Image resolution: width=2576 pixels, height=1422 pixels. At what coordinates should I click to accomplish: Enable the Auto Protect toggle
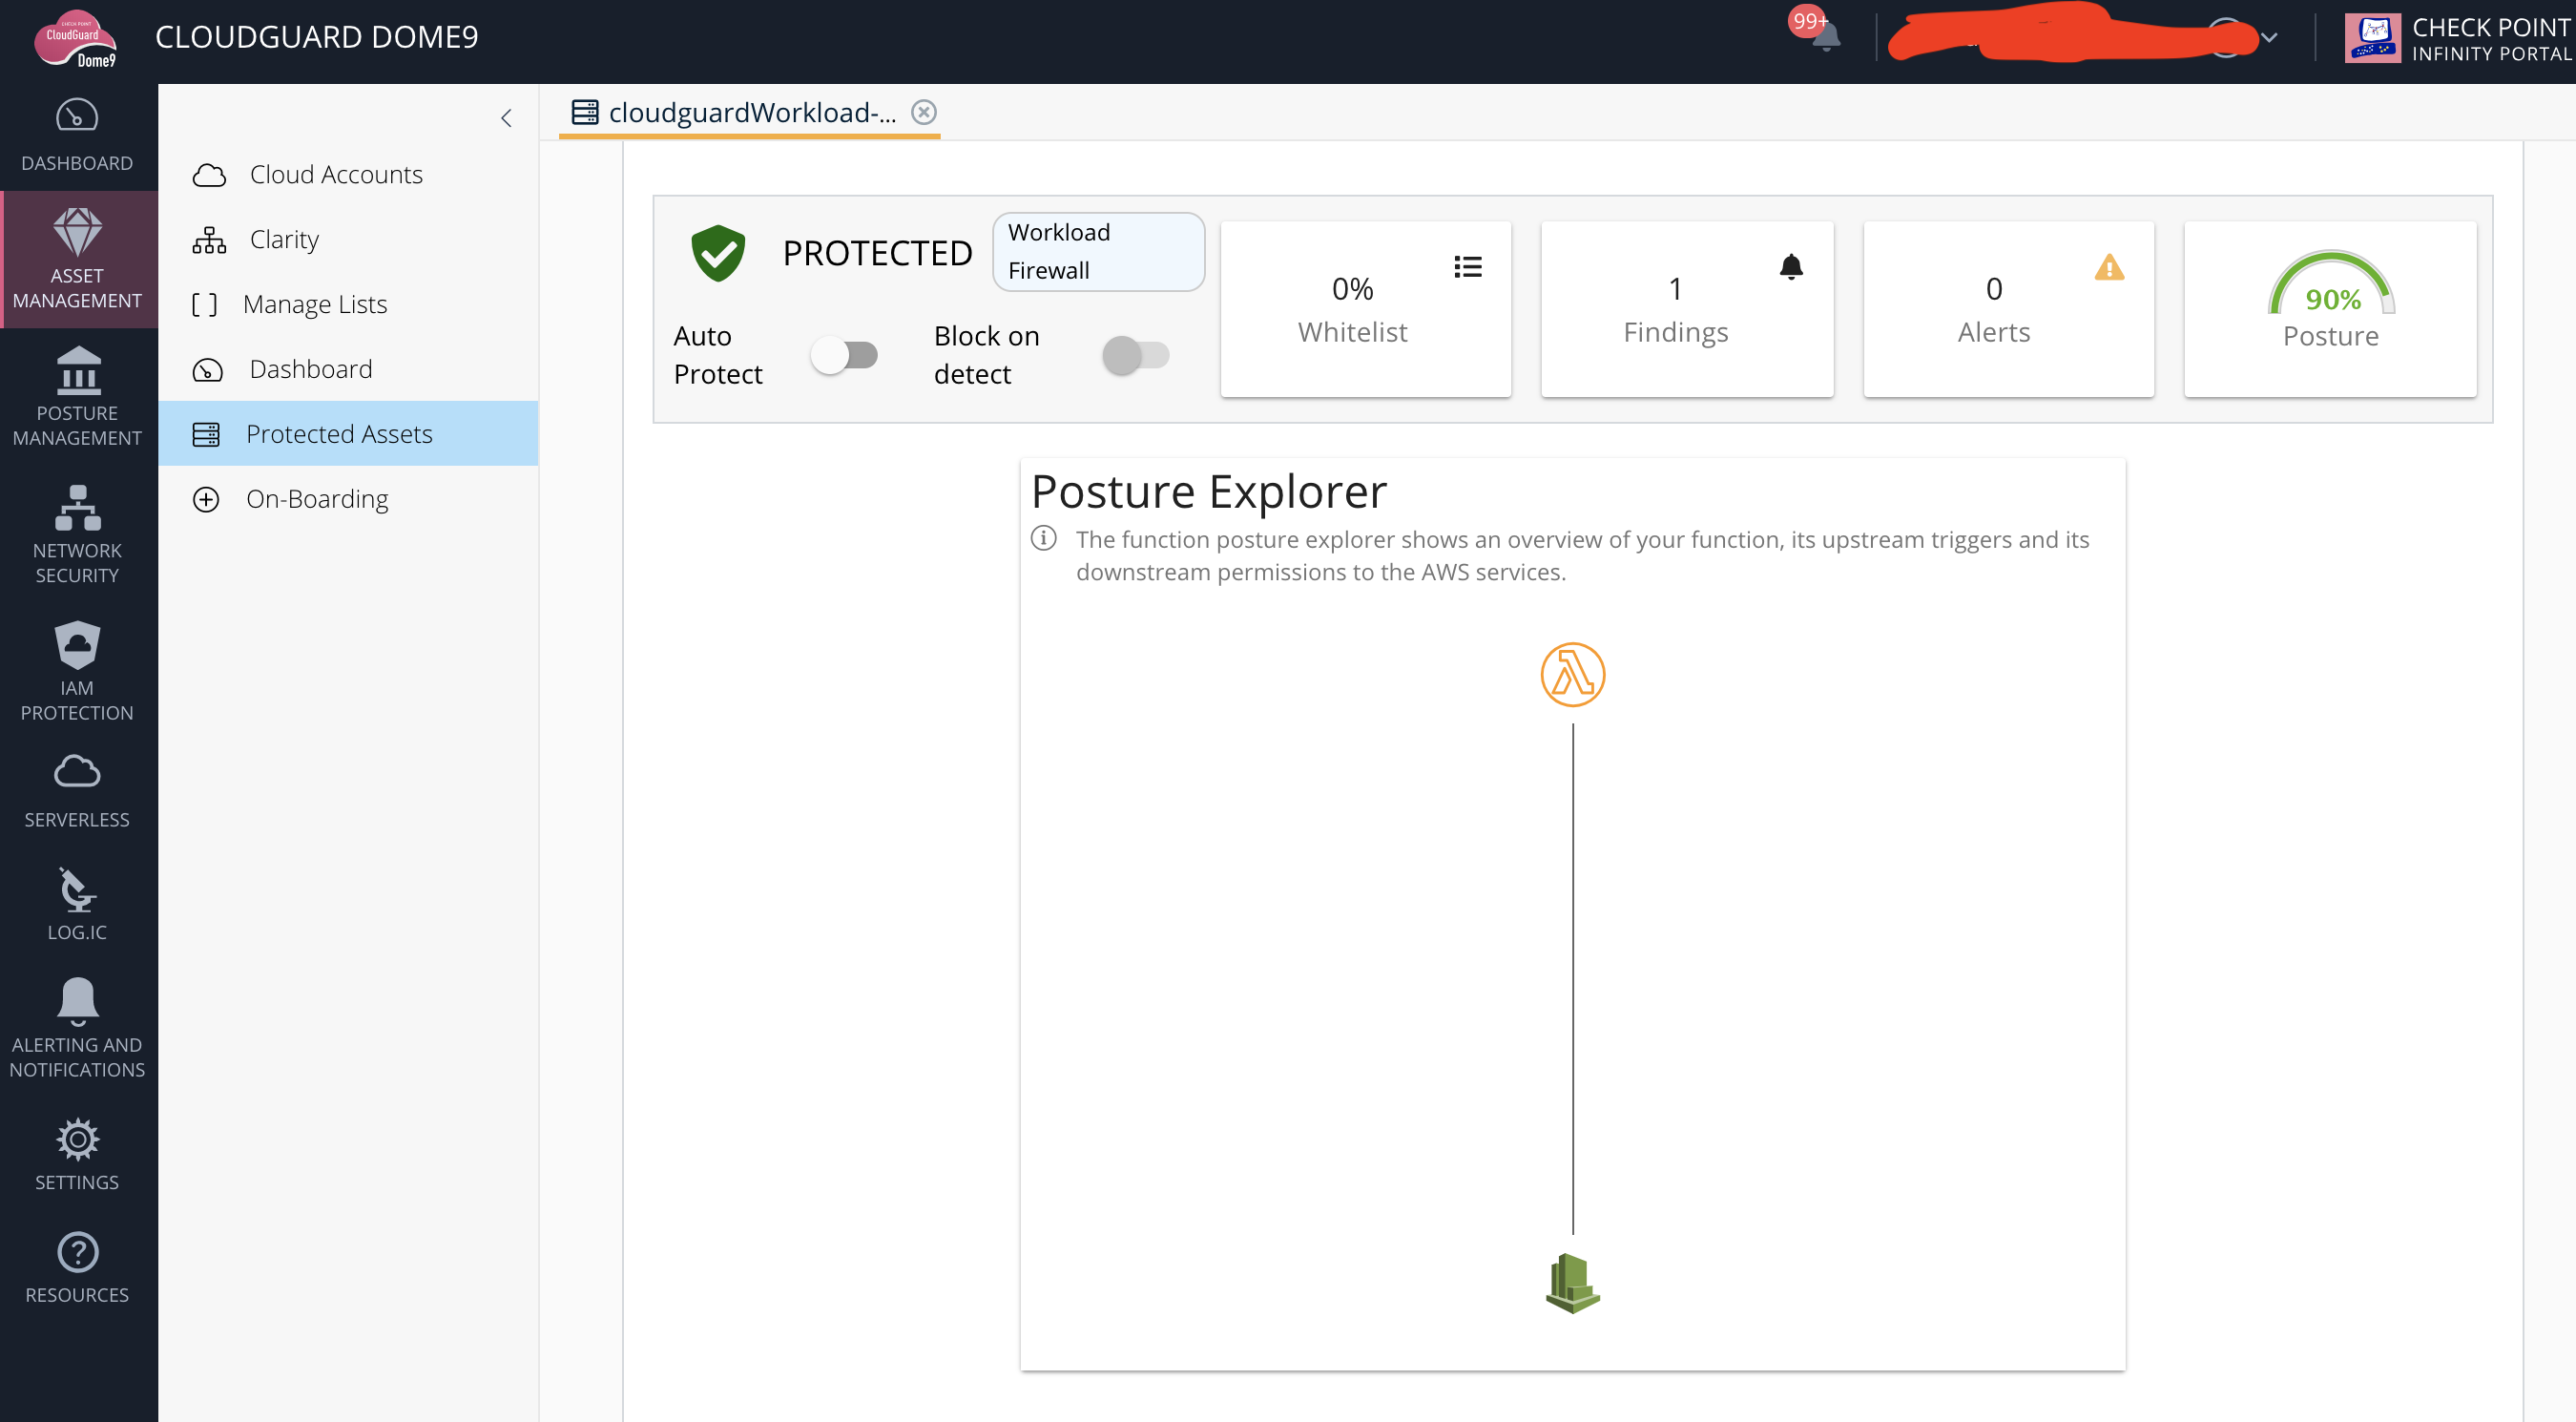844,355
